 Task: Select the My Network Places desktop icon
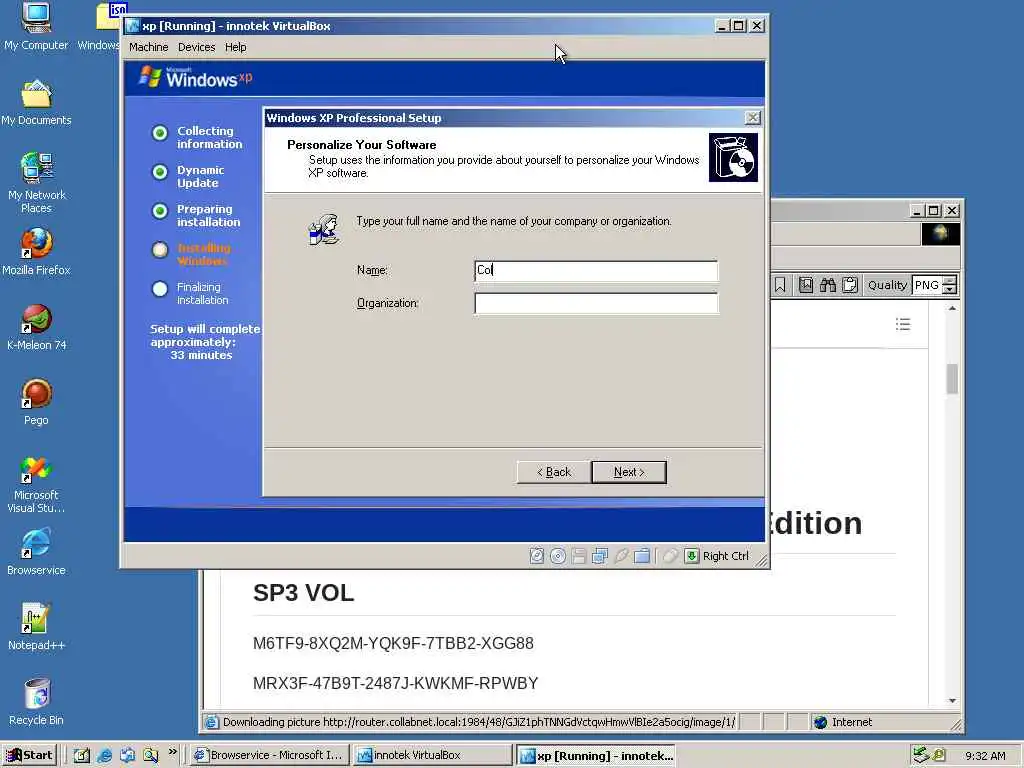(36, 183)
